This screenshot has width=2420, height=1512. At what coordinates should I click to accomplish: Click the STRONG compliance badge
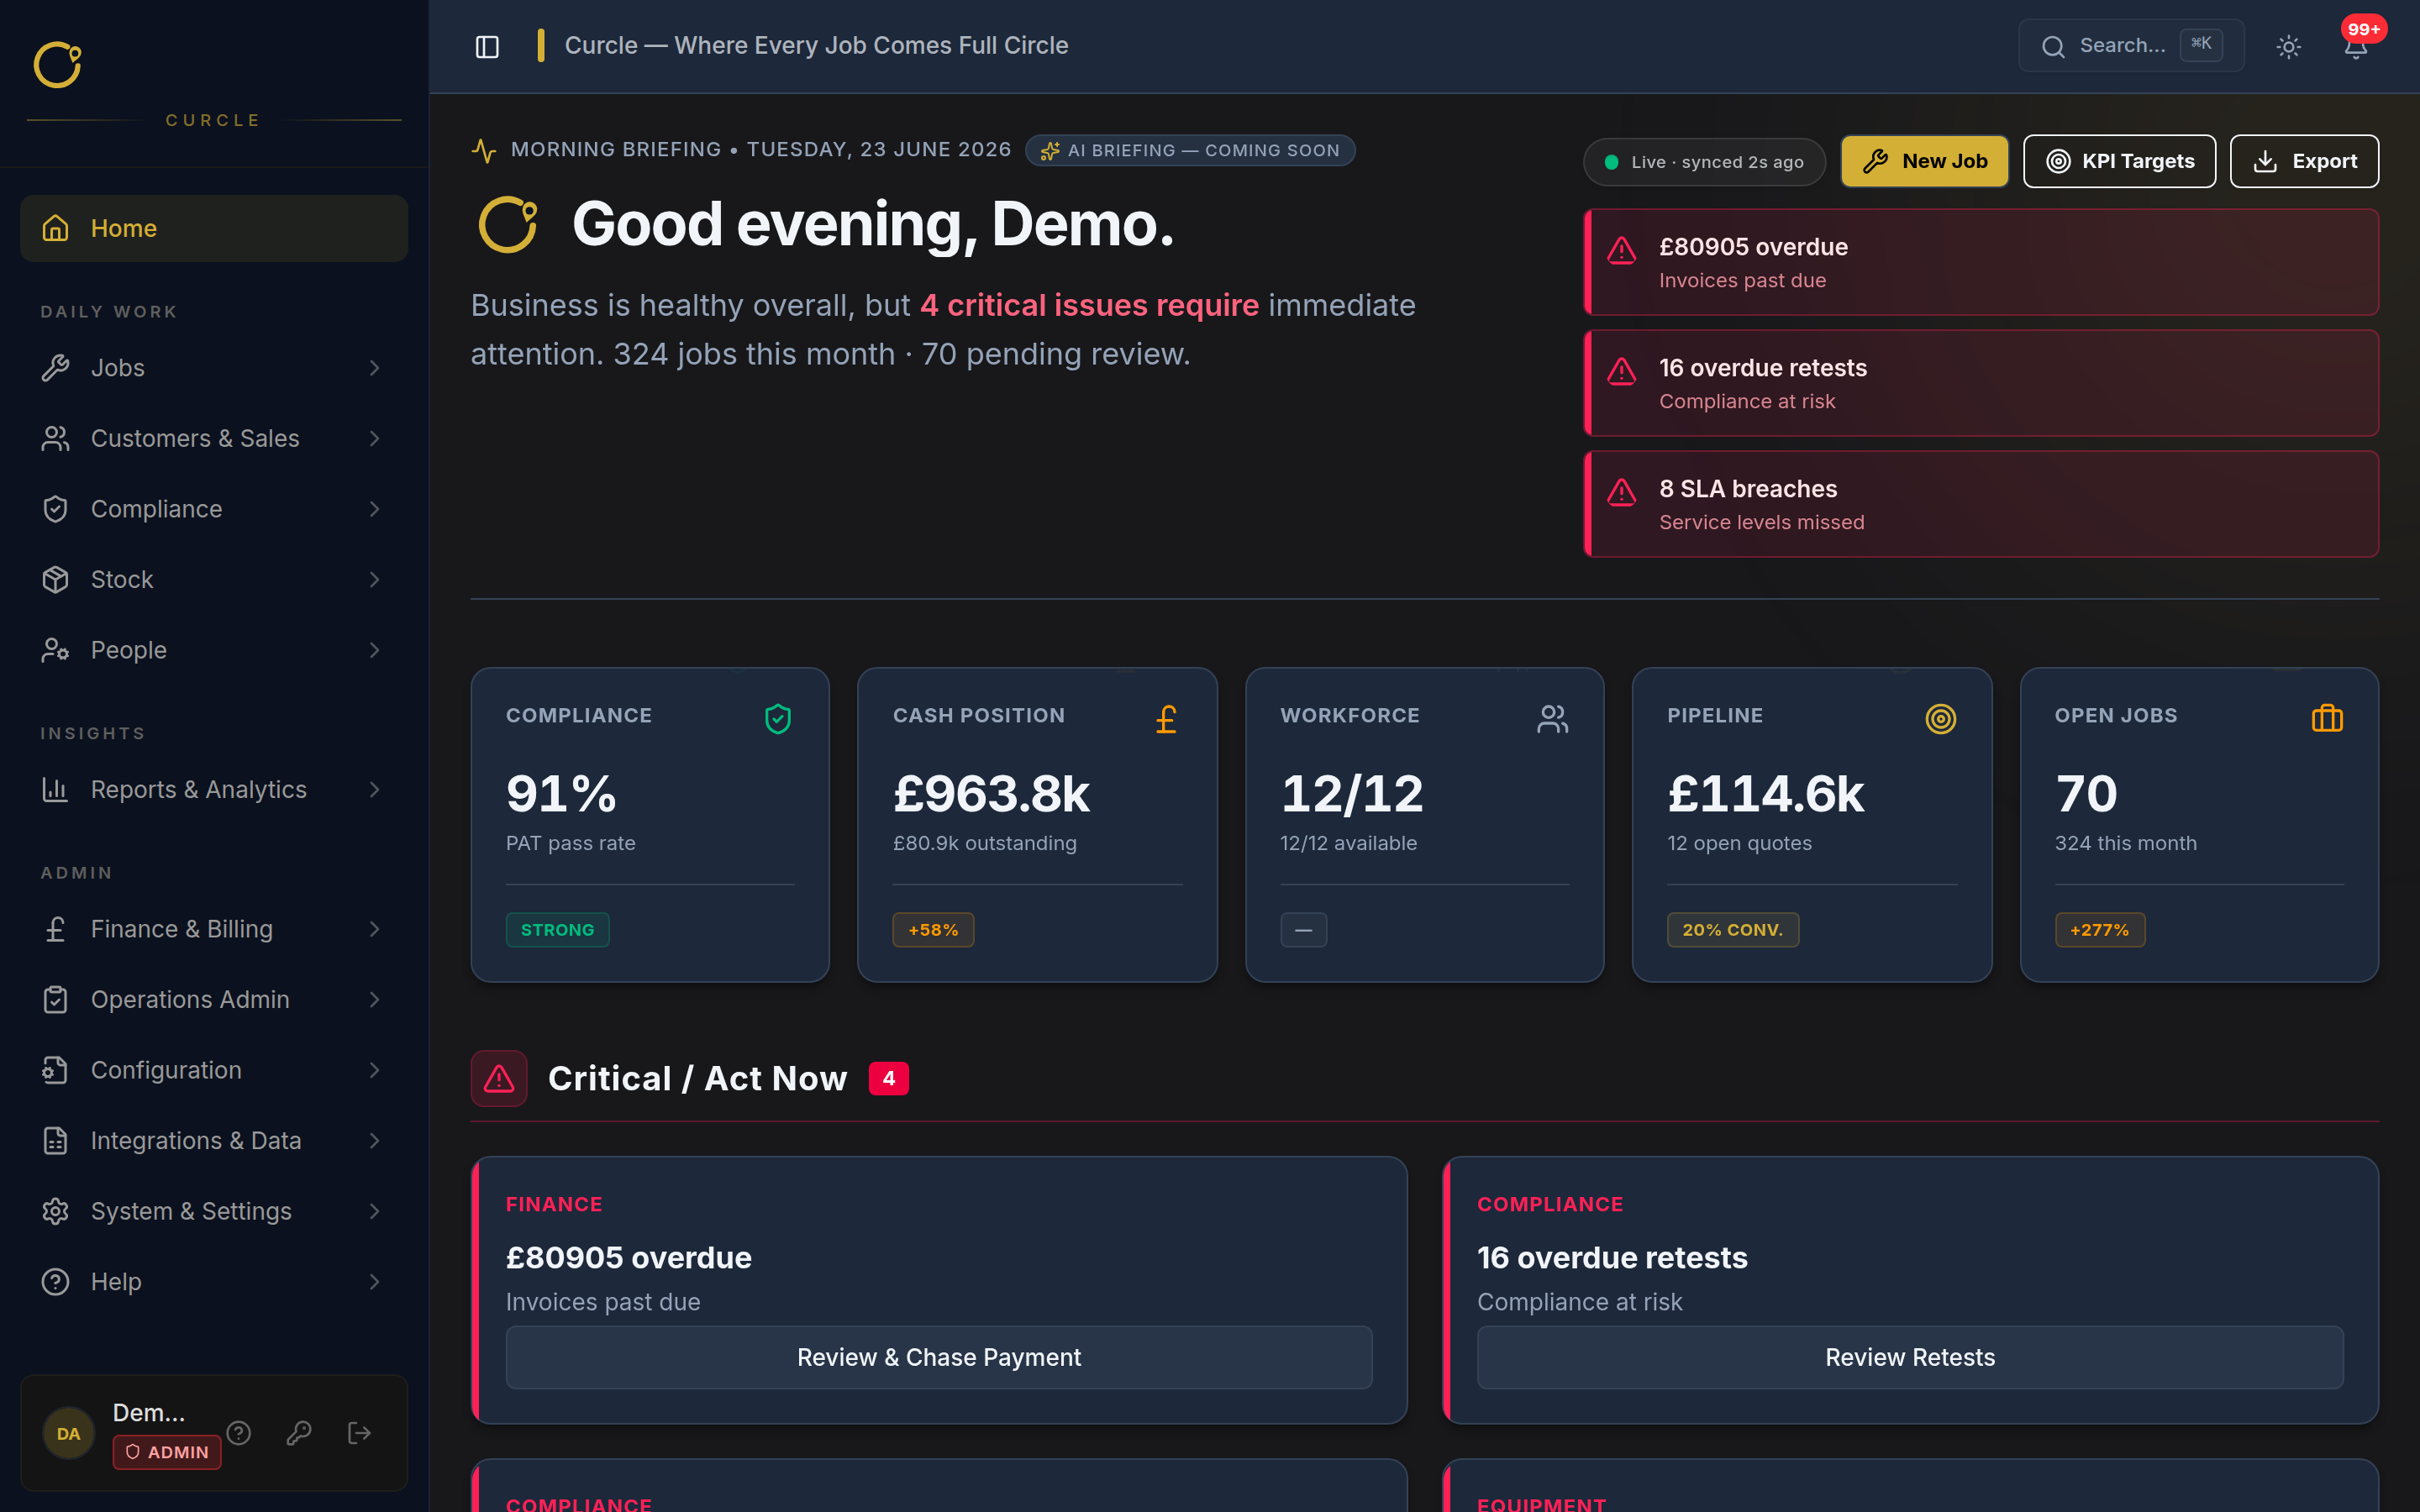(x=557, y=930)
